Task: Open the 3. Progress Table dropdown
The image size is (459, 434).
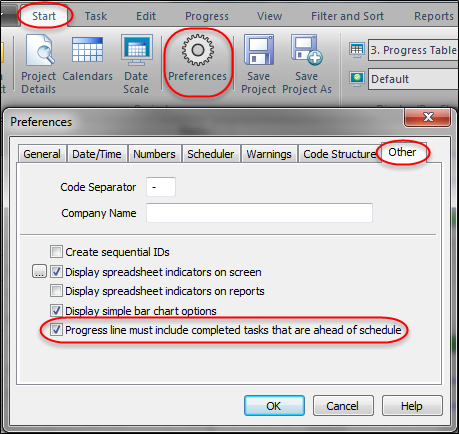Action: point(413,50)
